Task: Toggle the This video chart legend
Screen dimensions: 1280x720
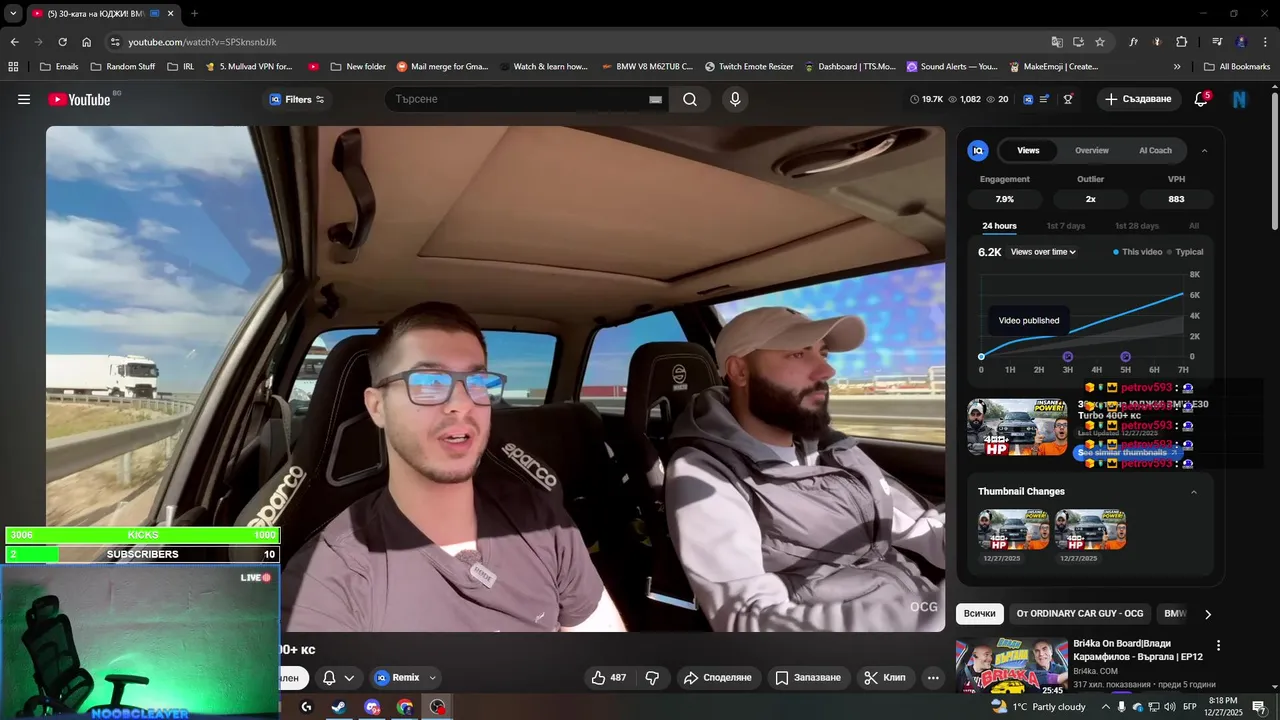Action: pos(1138,252)
